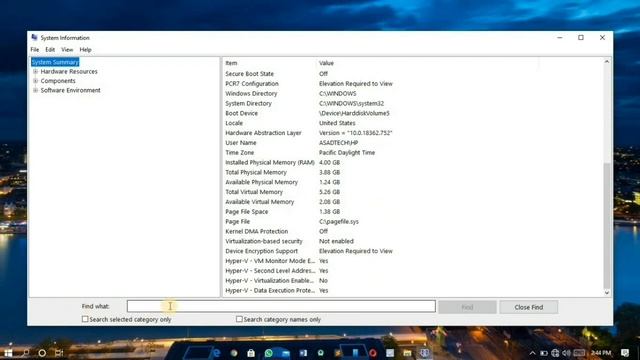Select the Page File Space row
Image resolution: width=640 pixels, height=360 pixels.
click(413, 211)
